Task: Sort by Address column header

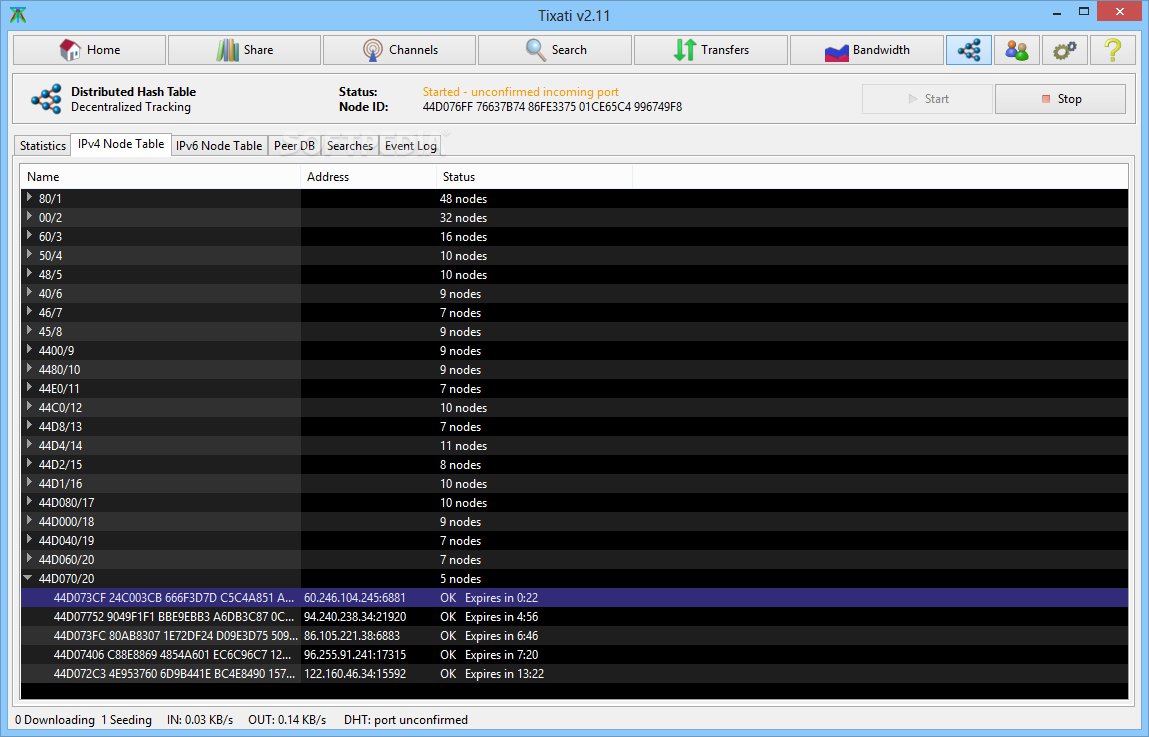Action: point(369,177)
